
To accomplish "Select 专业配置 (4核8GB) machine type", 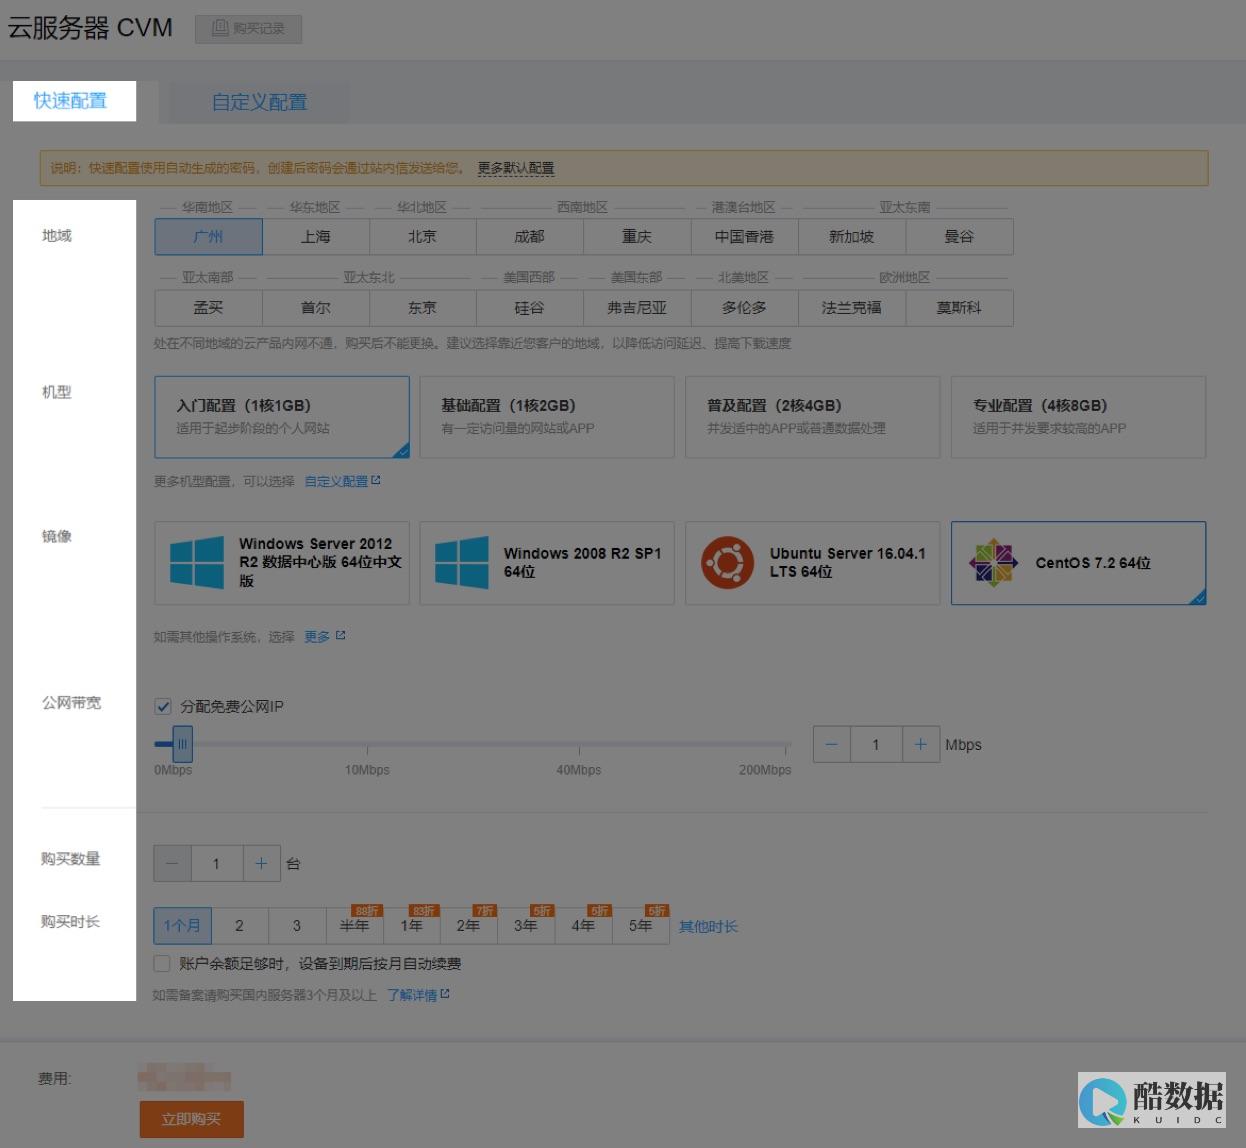I will 1078,417.
